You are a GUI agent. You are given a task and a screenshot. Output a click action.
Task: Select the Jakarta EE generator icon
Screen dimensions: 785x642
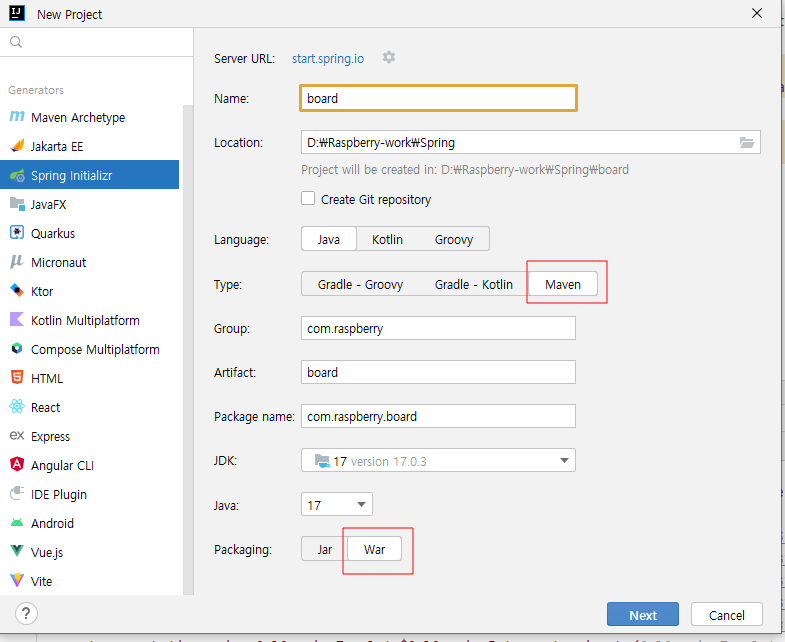(x=17, y=146)
